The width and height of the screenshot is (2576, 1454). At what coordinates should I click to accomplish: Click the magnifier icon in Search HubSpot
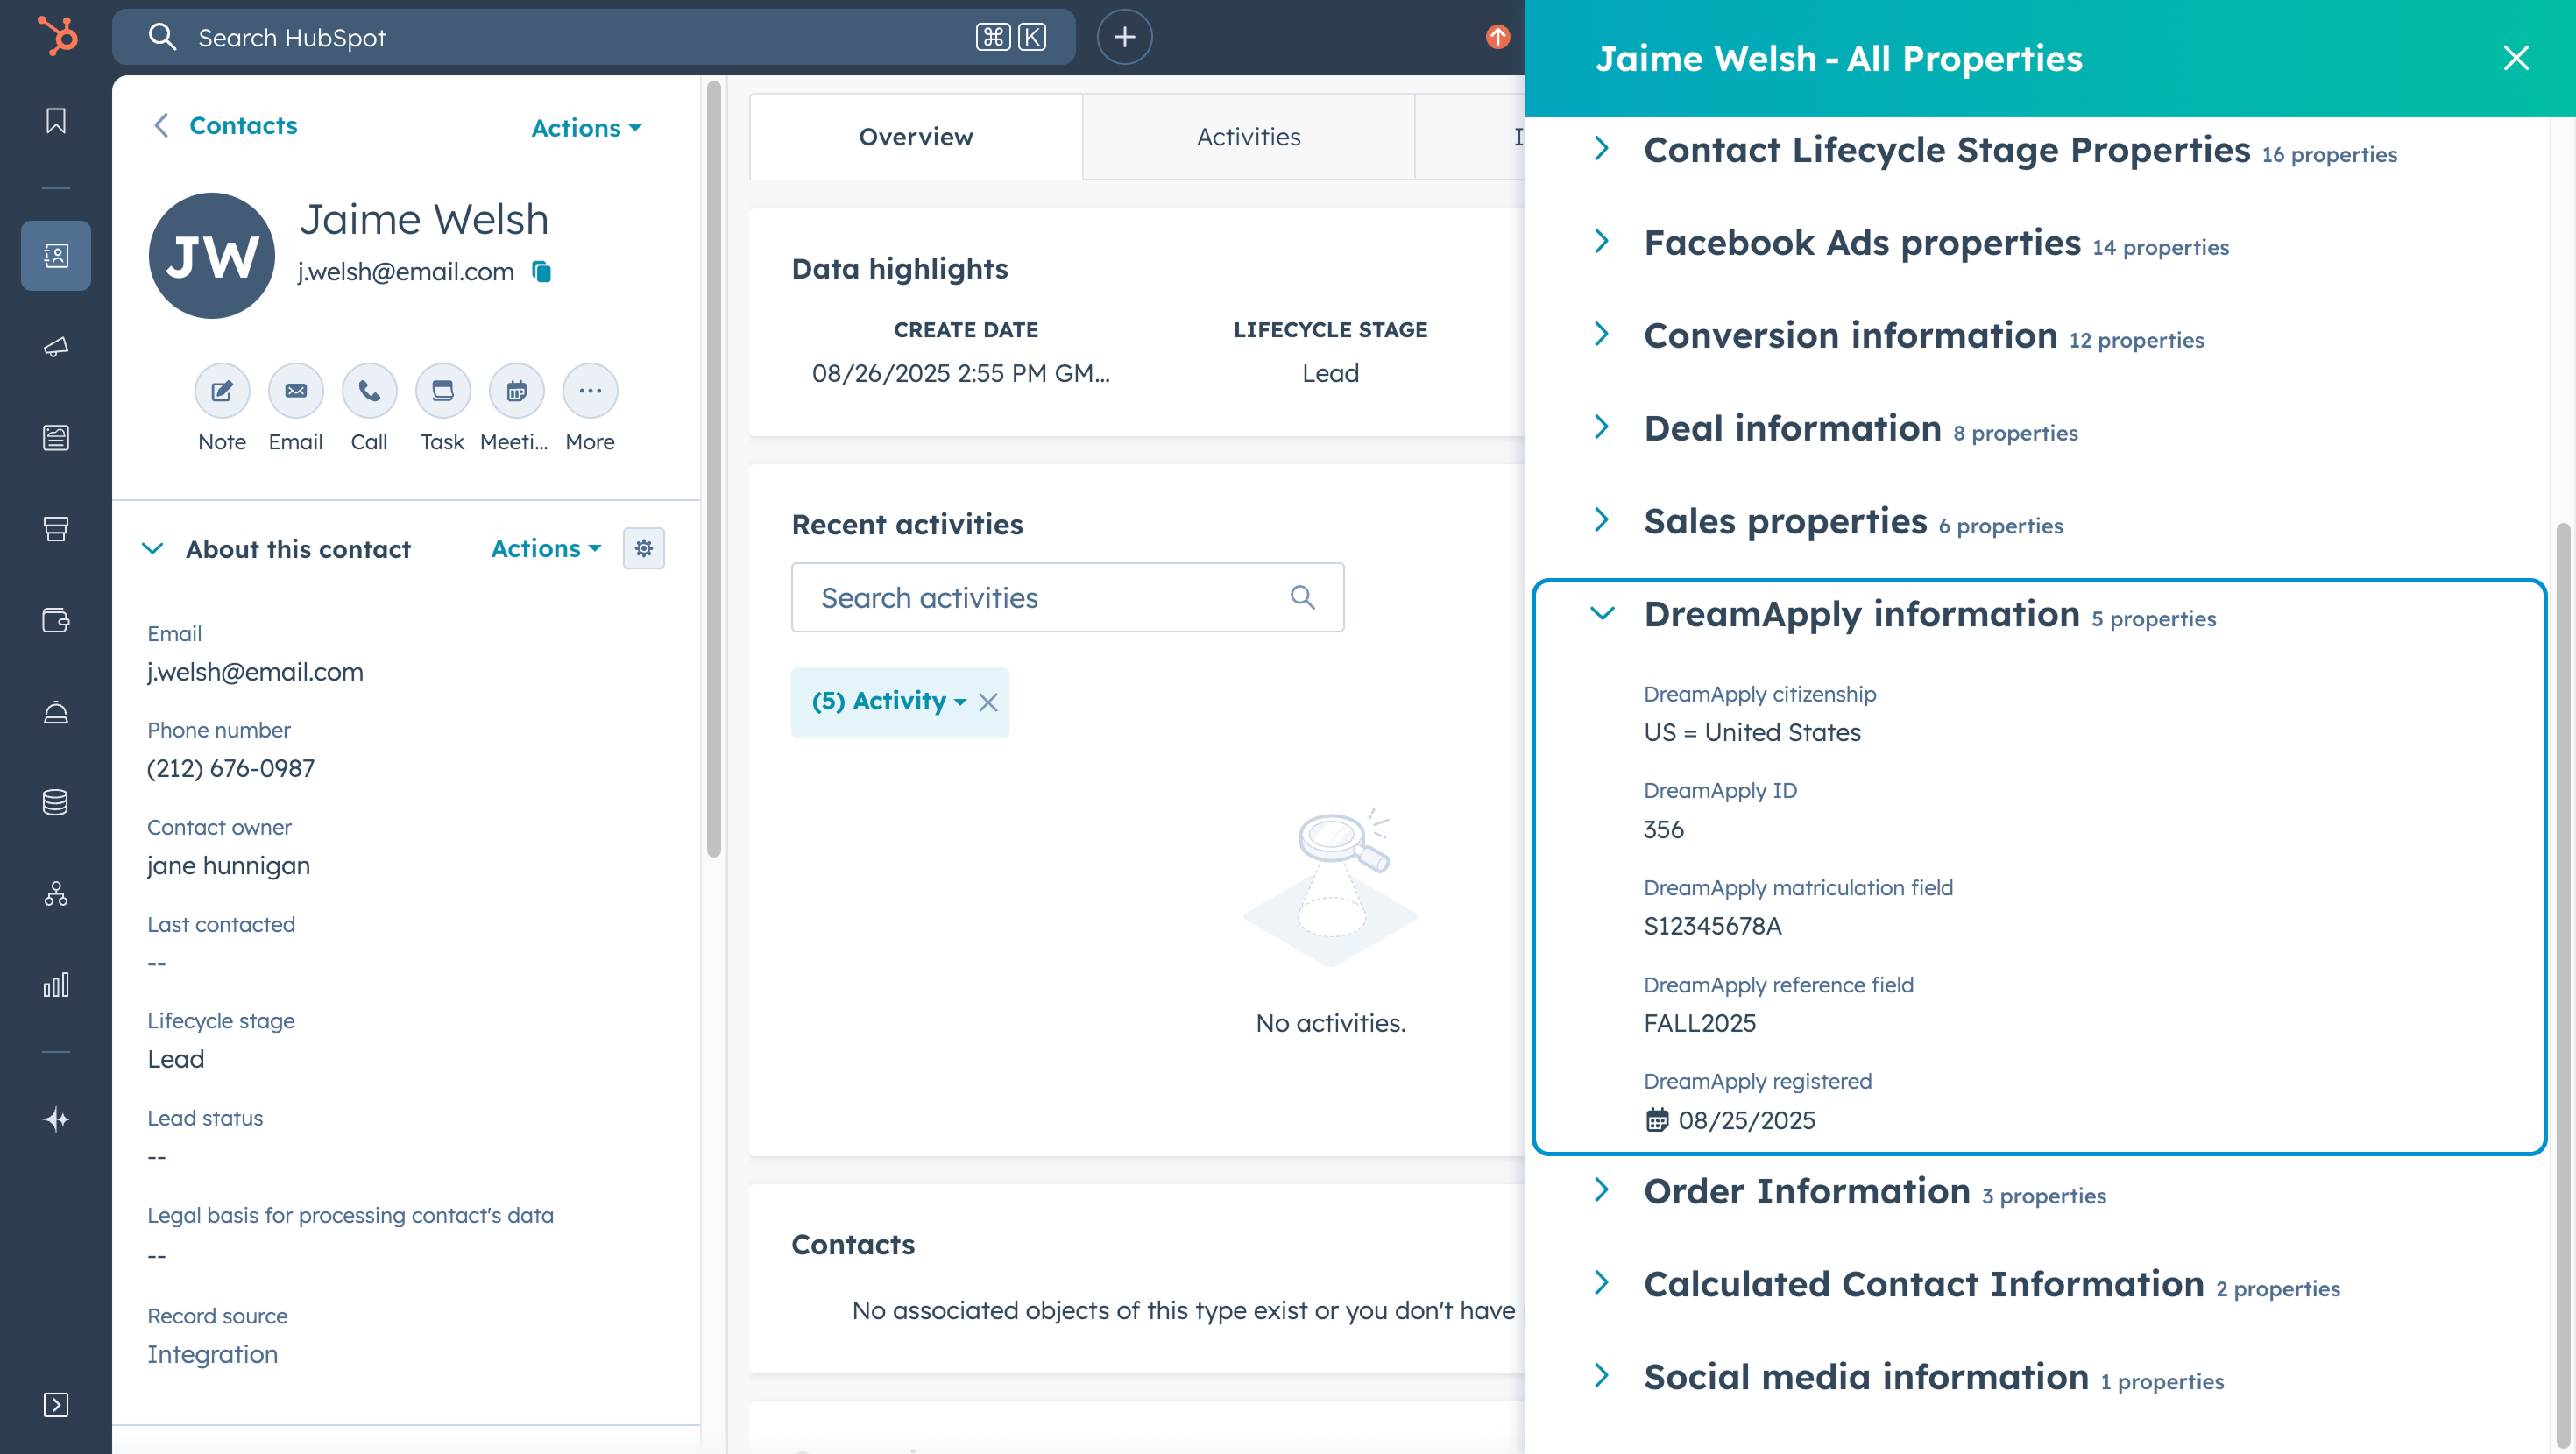[x=162, y=37]
